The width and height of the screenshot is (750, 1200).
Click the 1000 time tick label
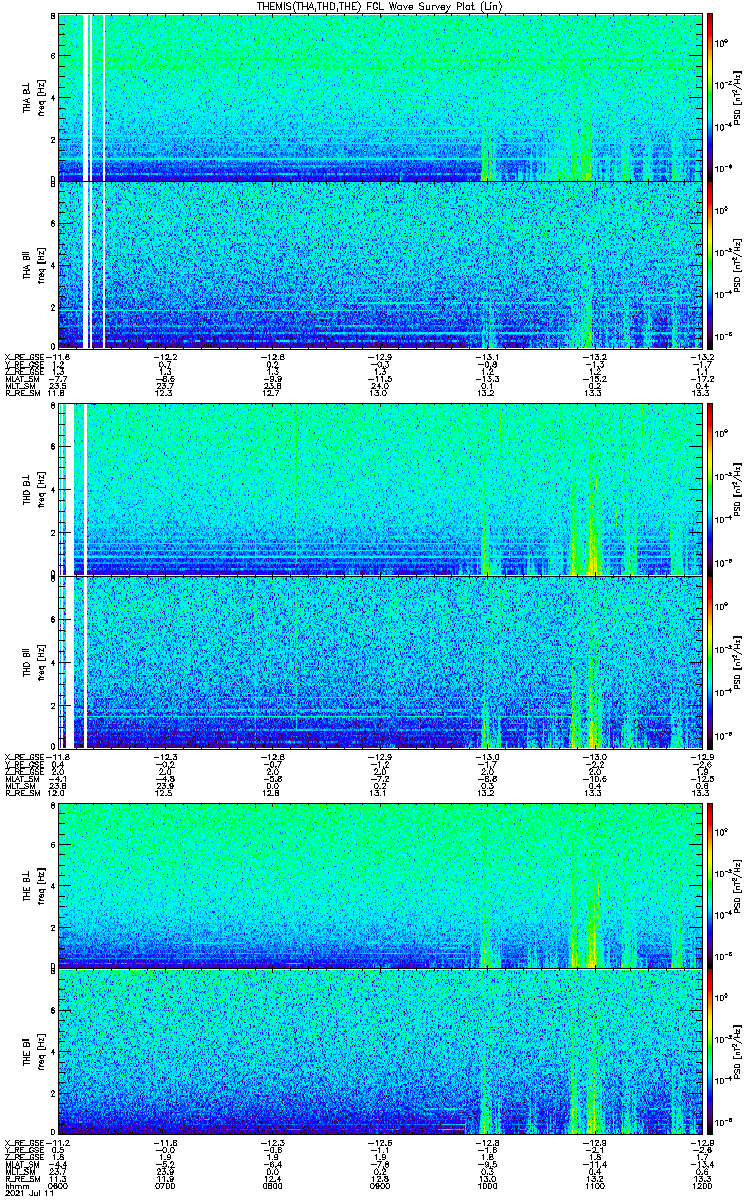[x=487, y=1186]
